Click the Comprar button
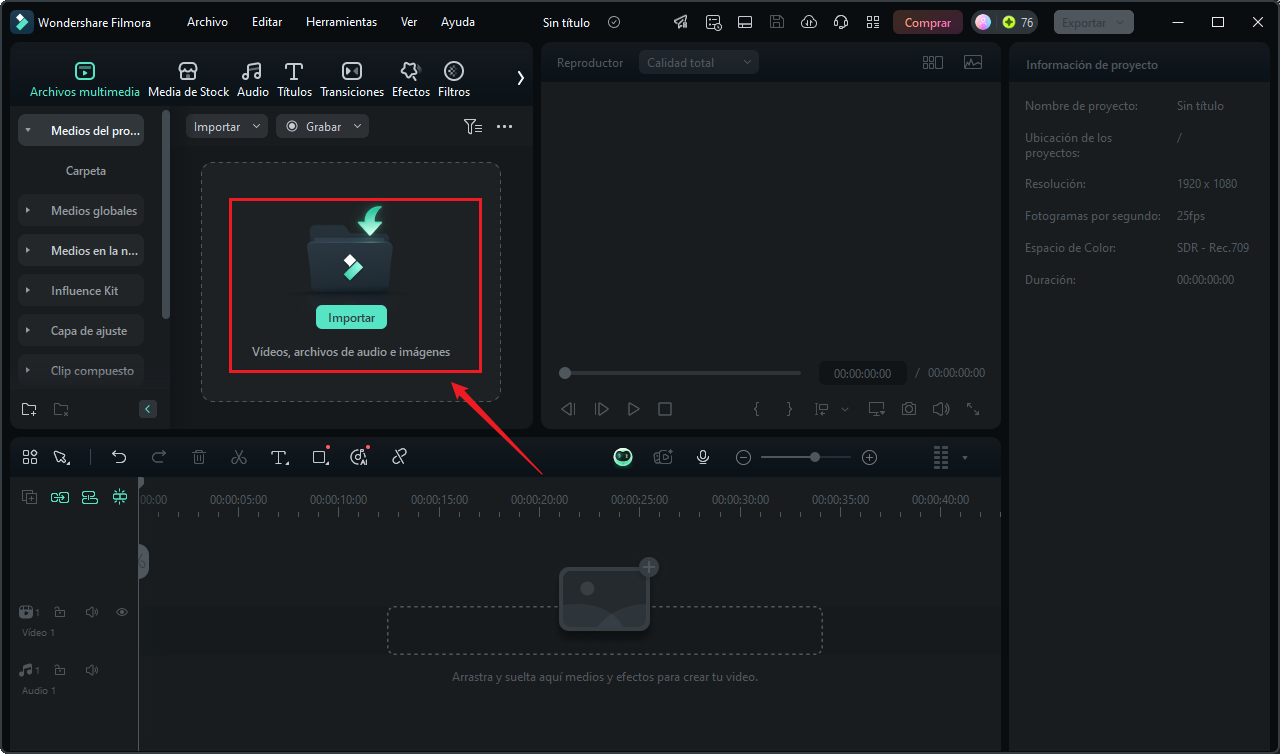Image resolution: width=1280 pixels, height=754 pixels. [x=928, y=22]
